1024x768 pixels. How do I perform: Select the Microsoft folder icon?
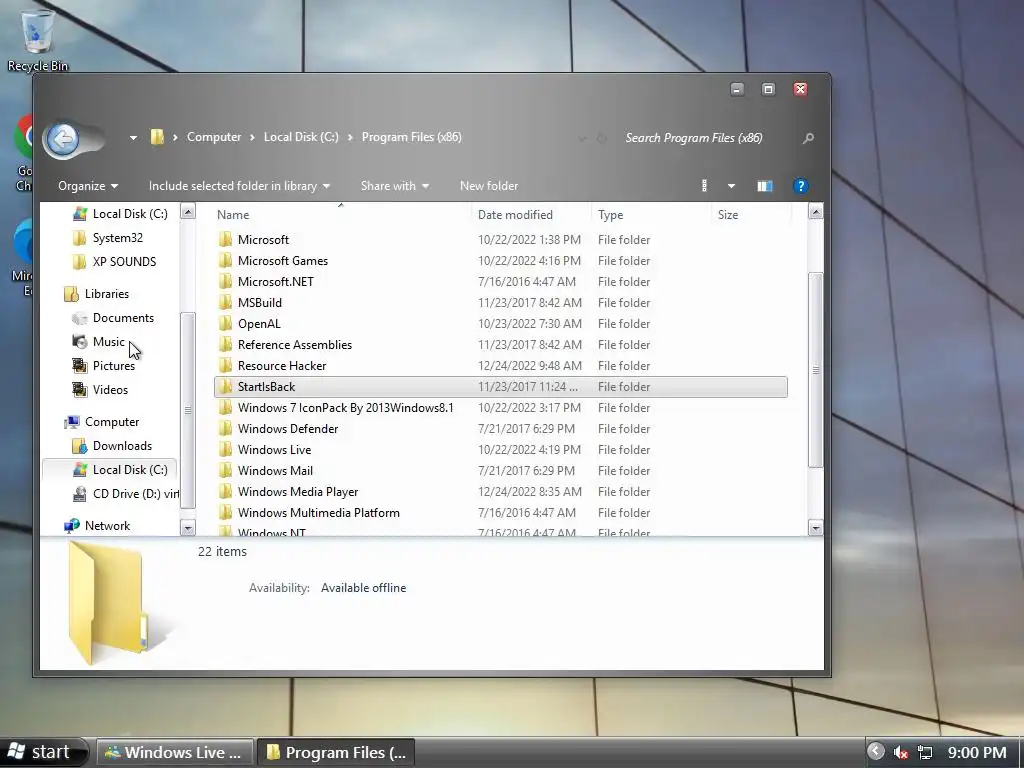(x=225, y=239)
